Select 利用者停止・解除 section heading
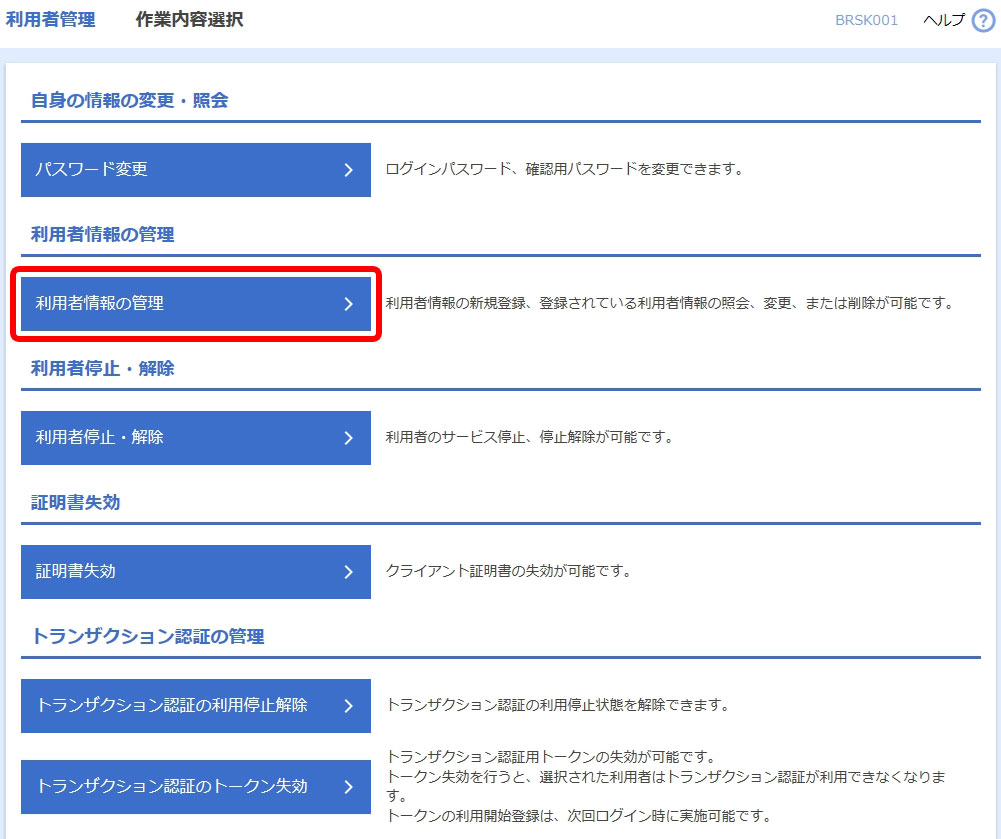Screen dimensions: 1001x839 (102, 368)
